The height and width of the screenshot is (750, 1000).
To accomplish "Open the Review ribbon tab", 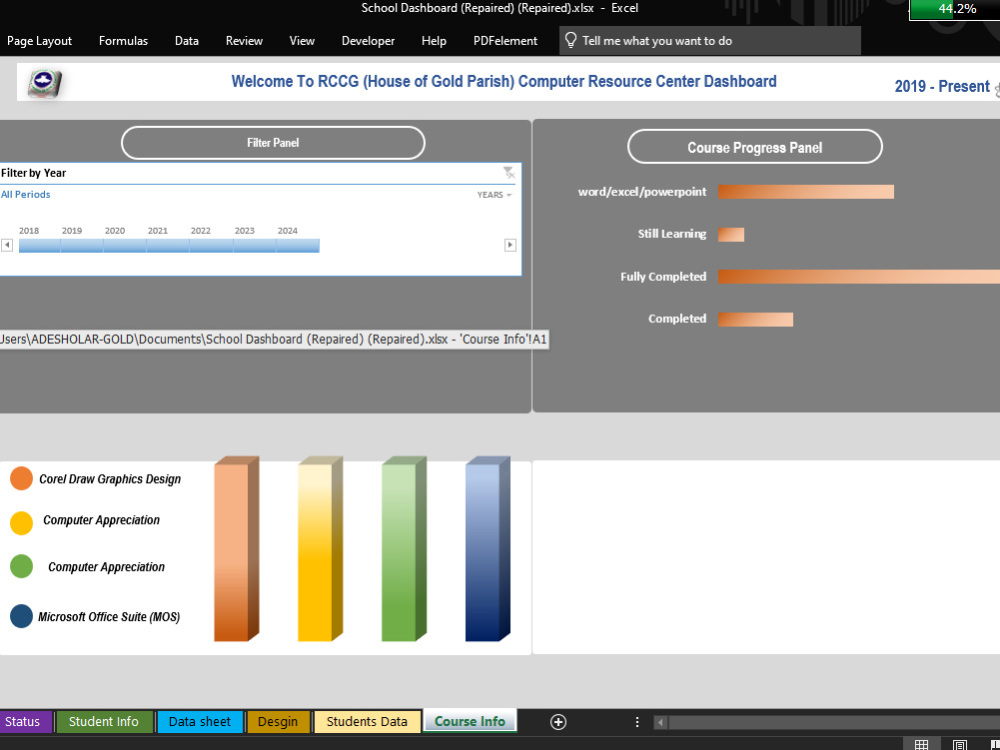I will 244,41.
